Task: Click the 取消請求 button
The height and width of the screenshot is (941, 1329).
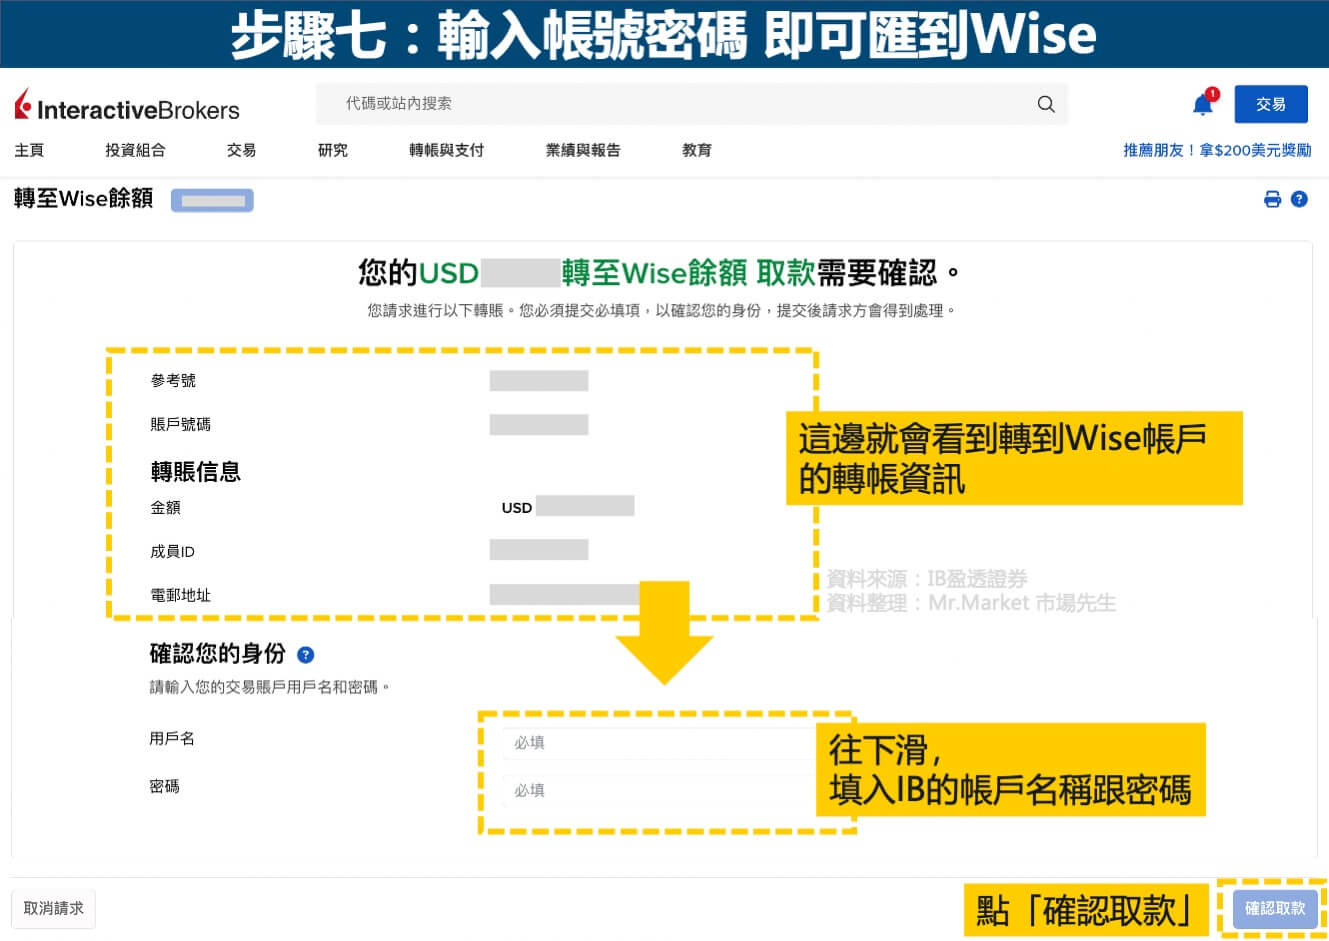Action: coord(54,908)
